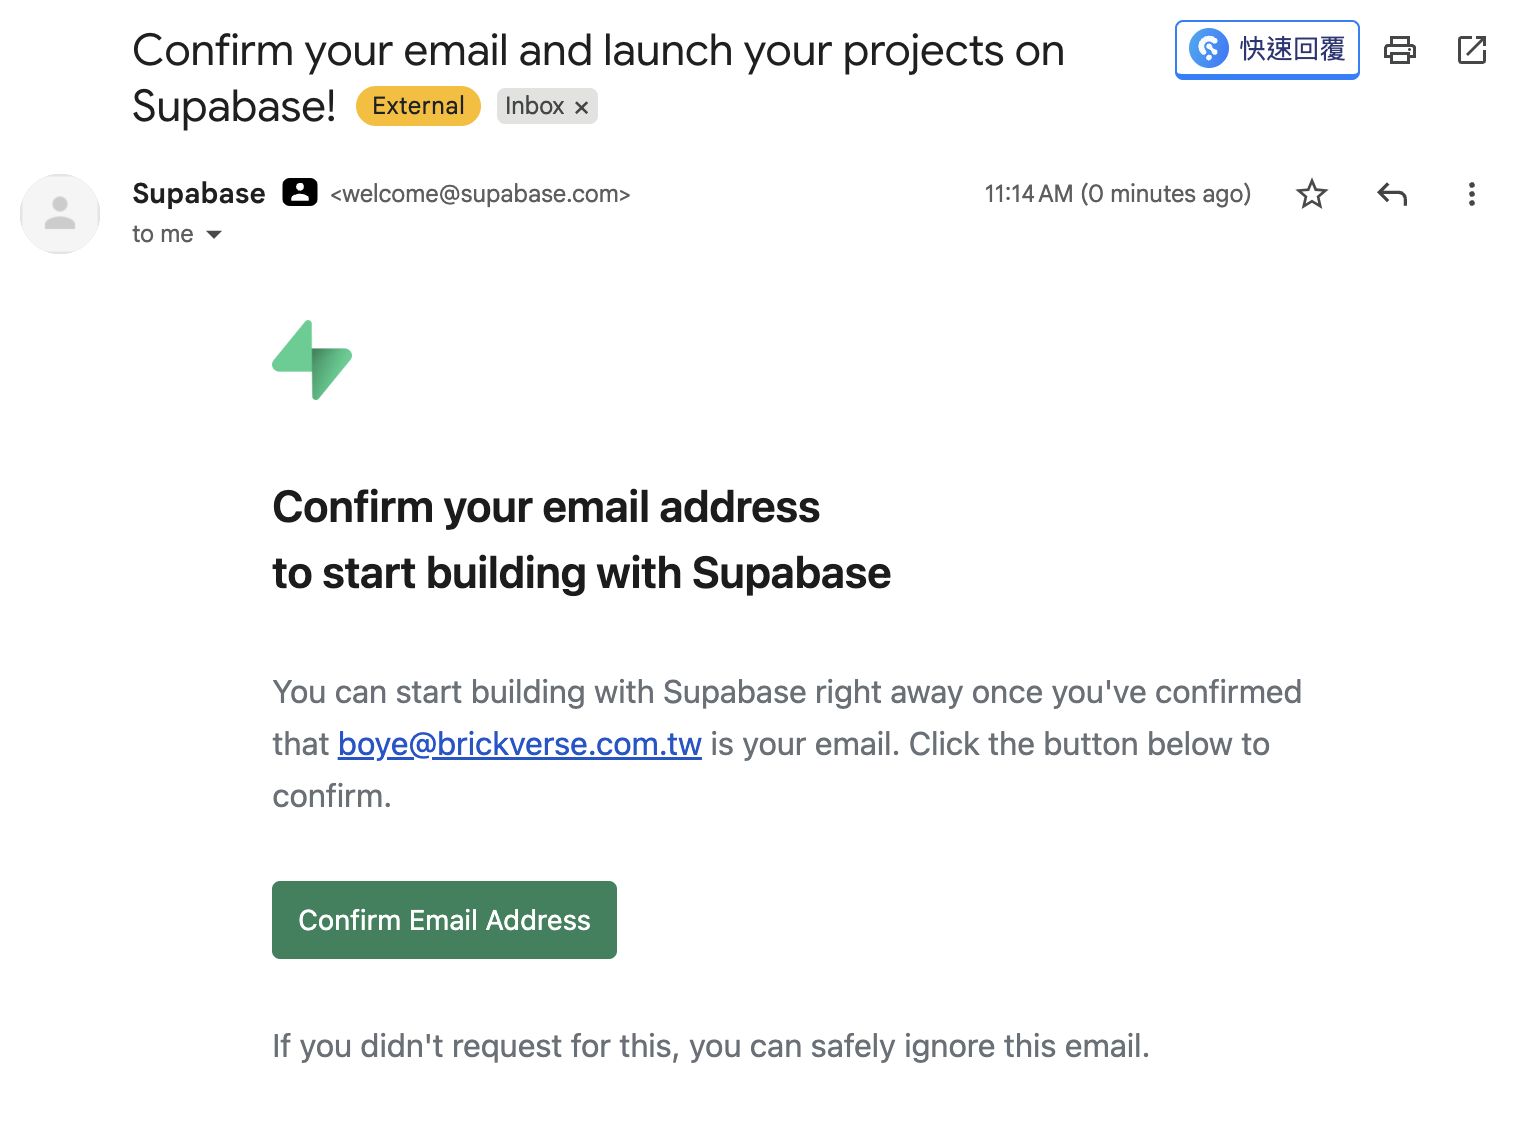Viewport: 1532px width, 1130px height.
Task: Open the three-dot more options menu
Action: tap(1471, 194)
